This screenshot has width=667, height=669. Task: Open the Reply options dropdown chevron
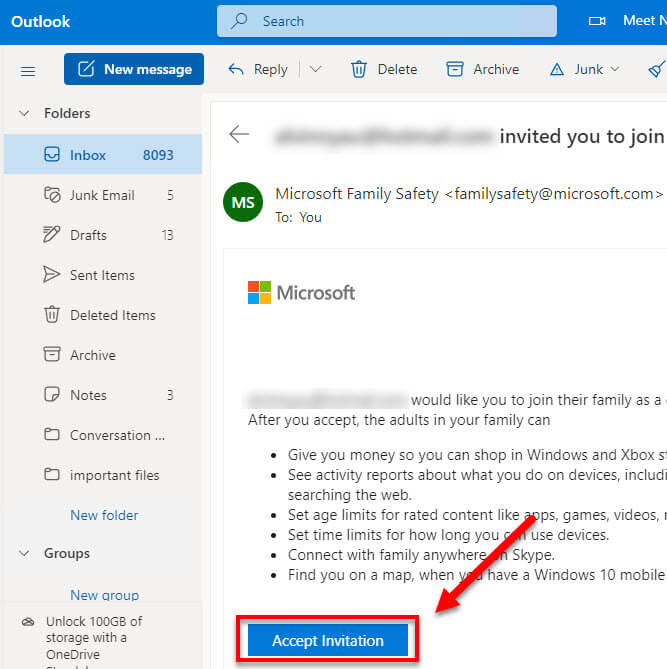pyautogui.click(x=315, y=69)
